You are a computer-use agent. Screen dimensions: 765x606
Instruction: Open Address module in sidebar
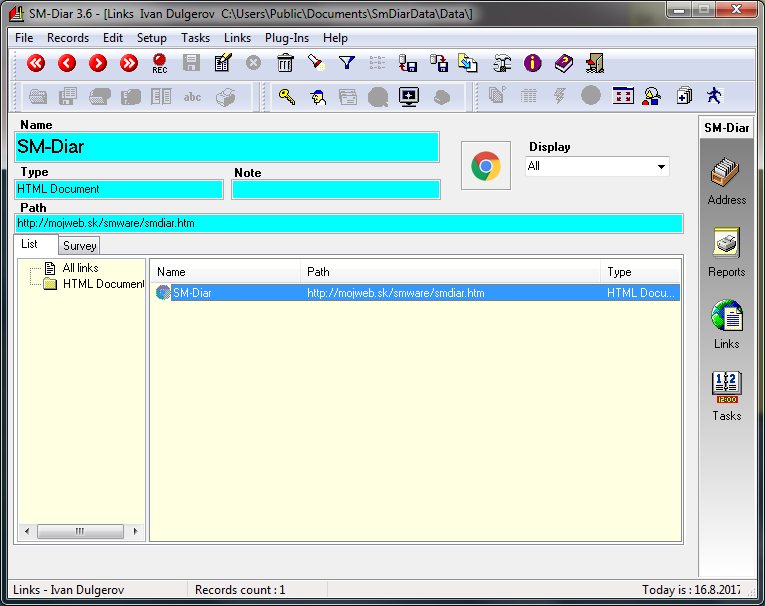pos(726,181)
